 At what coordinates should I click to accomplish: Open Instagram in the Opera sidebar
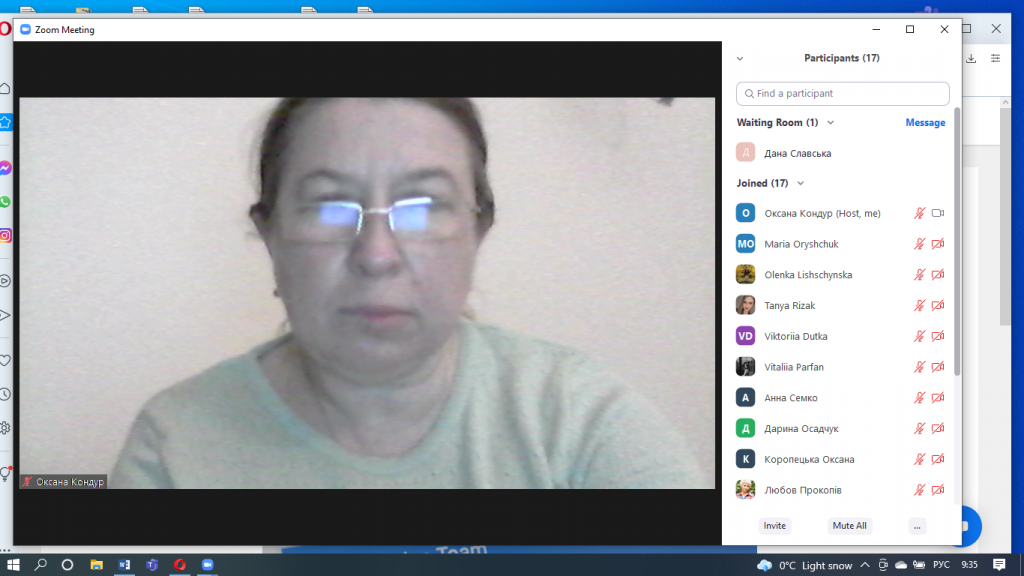[x=6, y=236]
